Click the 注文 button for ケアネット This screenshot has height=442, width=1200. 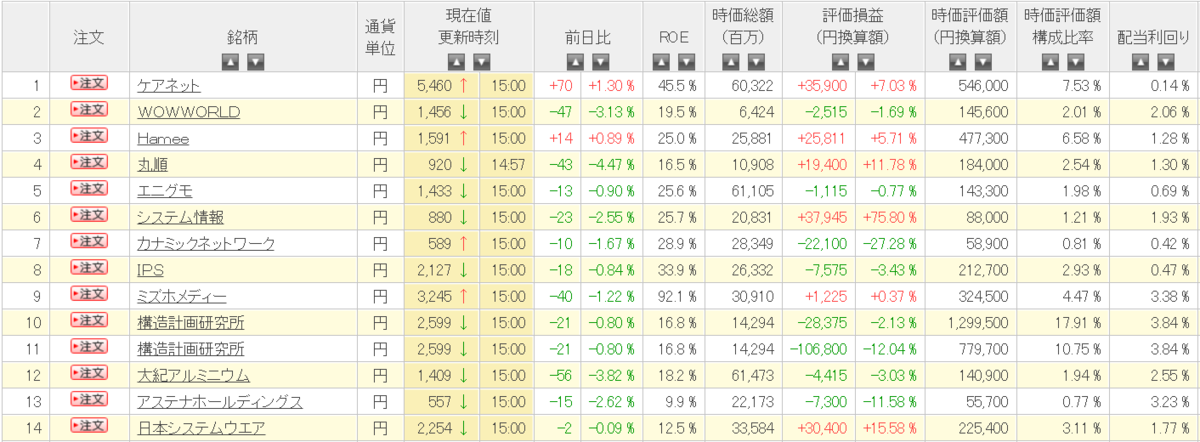tap(89, 84)
